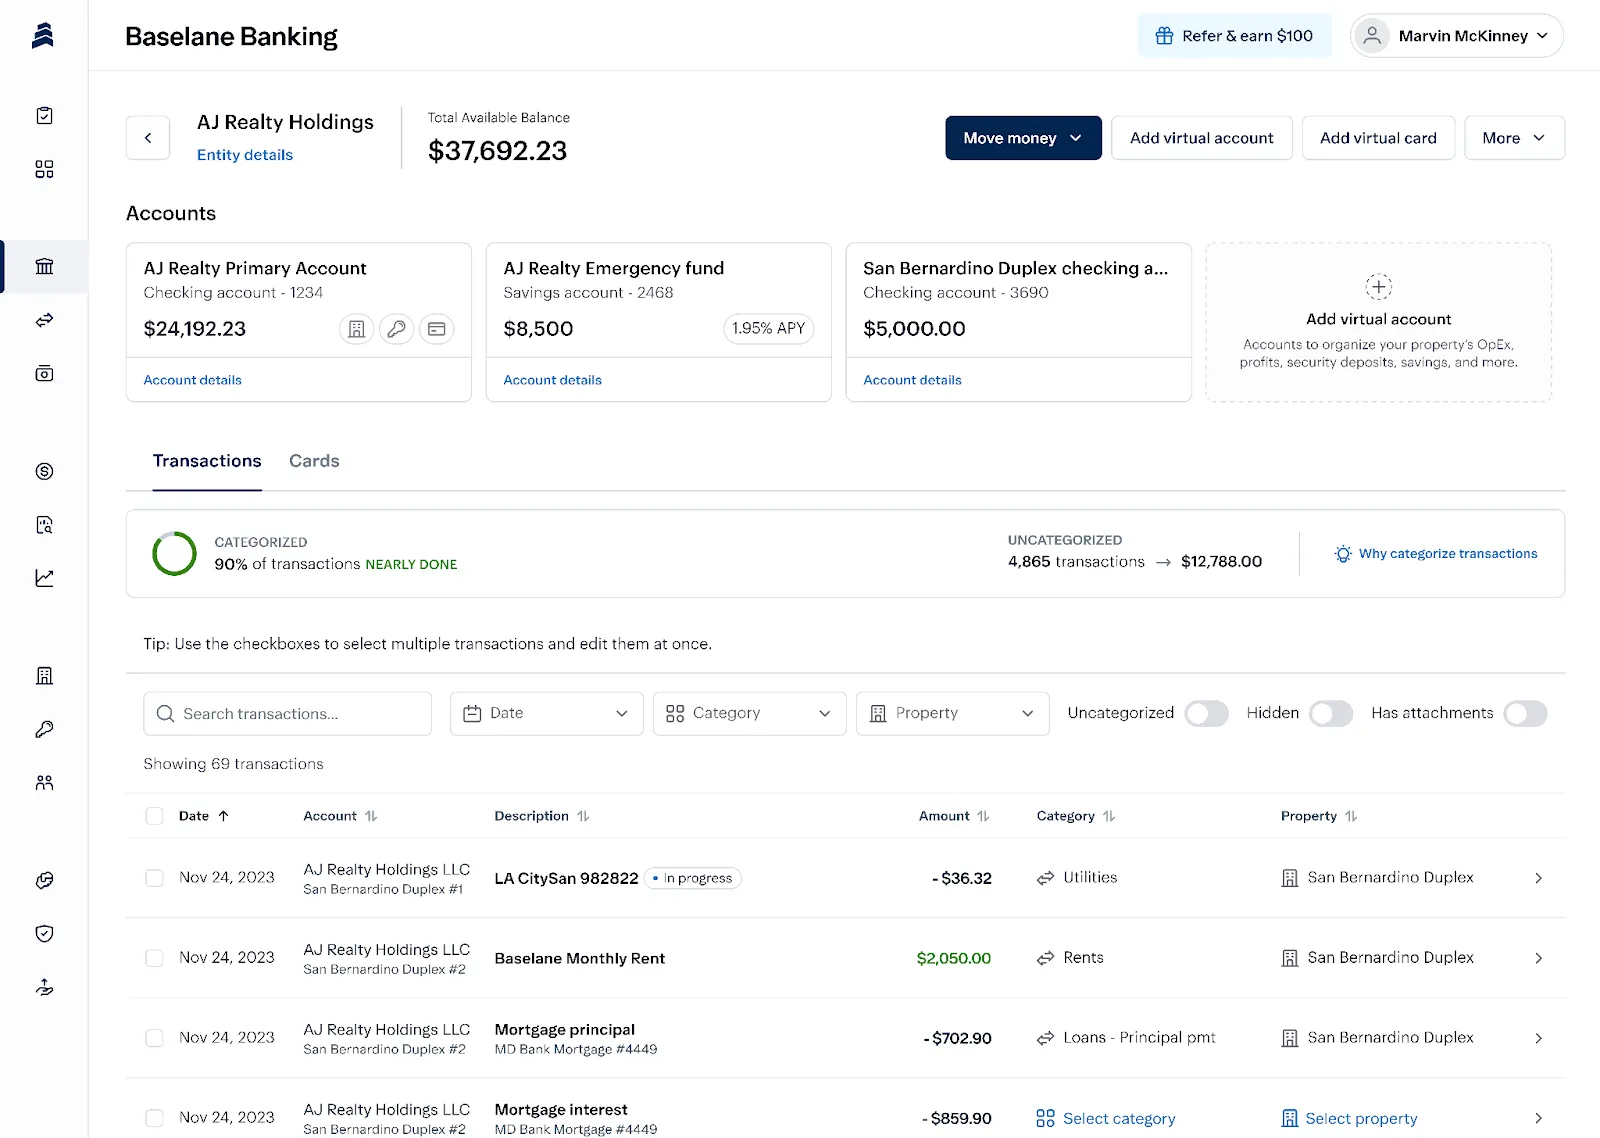Check the Baselane Monthly Rent row checkbox
This screenshot has height=1138, width=1600.
[154, 958]
